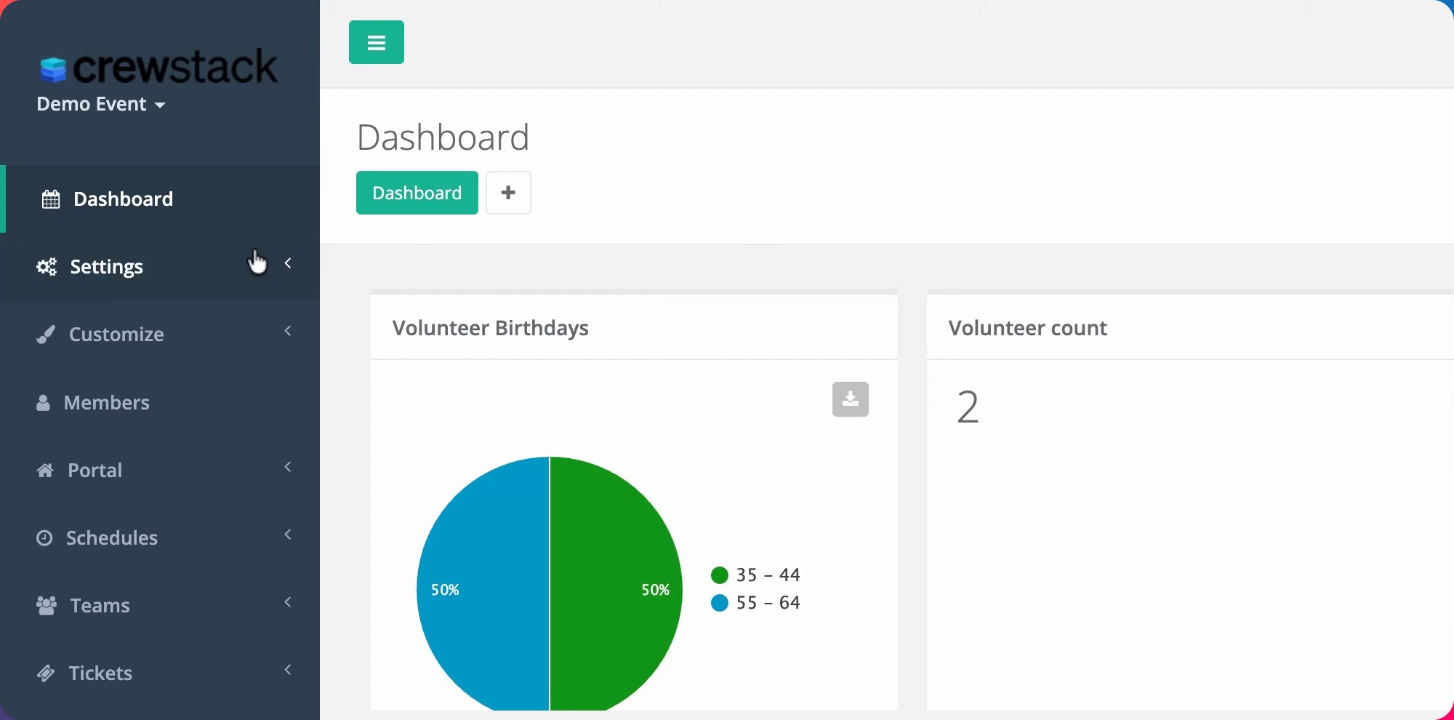Click the Portal home icon
Image resolution: width=1454 pixels, height=720 pixels.
click(x=45, y=470)
